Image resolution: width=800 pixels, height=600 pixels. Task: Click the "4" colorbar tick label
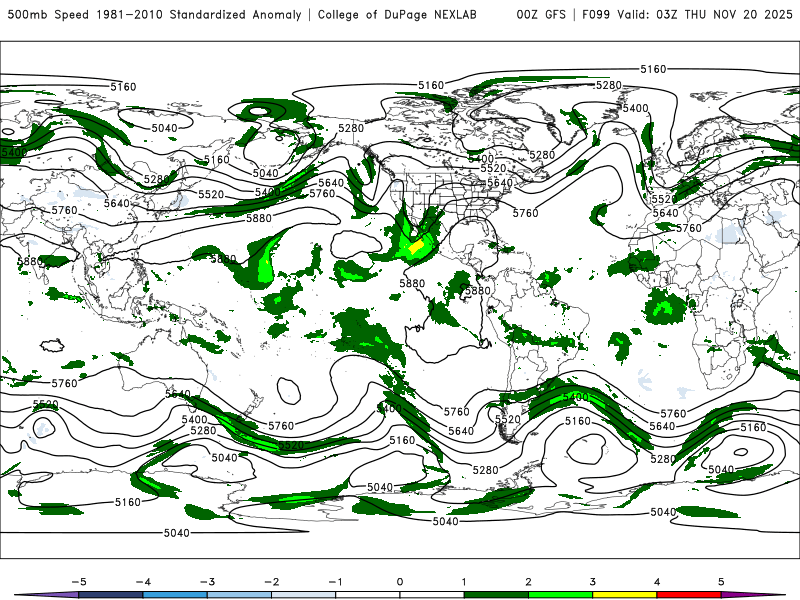coord(657,582)
